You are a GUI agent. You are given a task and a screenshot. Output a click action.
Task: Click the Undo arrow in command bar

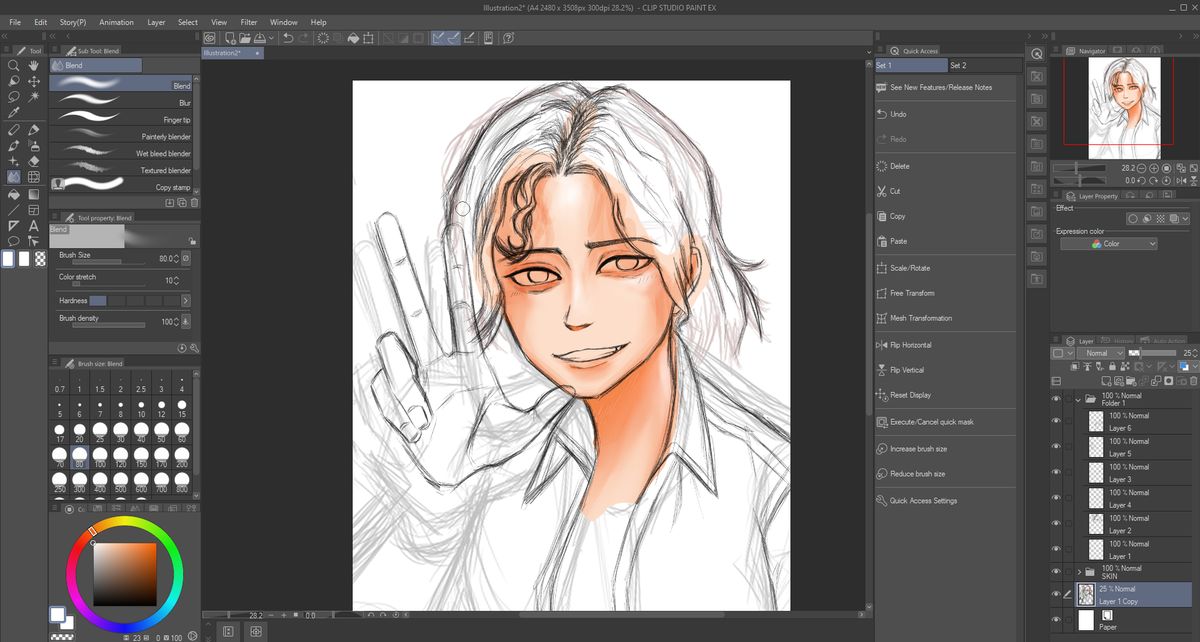point(288,38)
